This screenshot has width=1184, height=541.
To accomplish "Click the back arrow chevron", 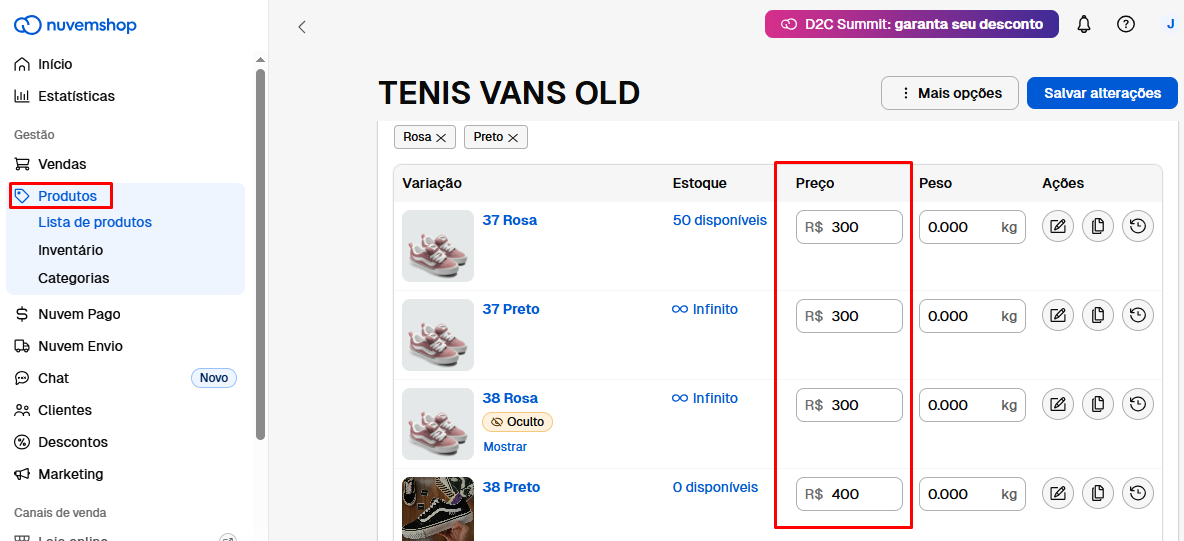I will 302,27.
